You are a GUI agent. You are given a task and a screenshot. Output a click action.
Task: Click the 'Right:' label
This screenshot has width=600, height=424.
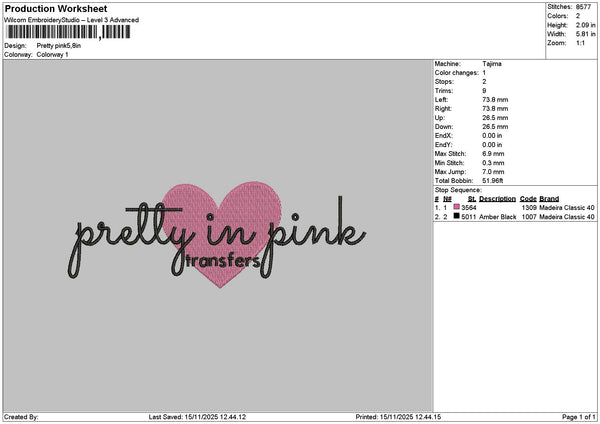click(444, 109)
